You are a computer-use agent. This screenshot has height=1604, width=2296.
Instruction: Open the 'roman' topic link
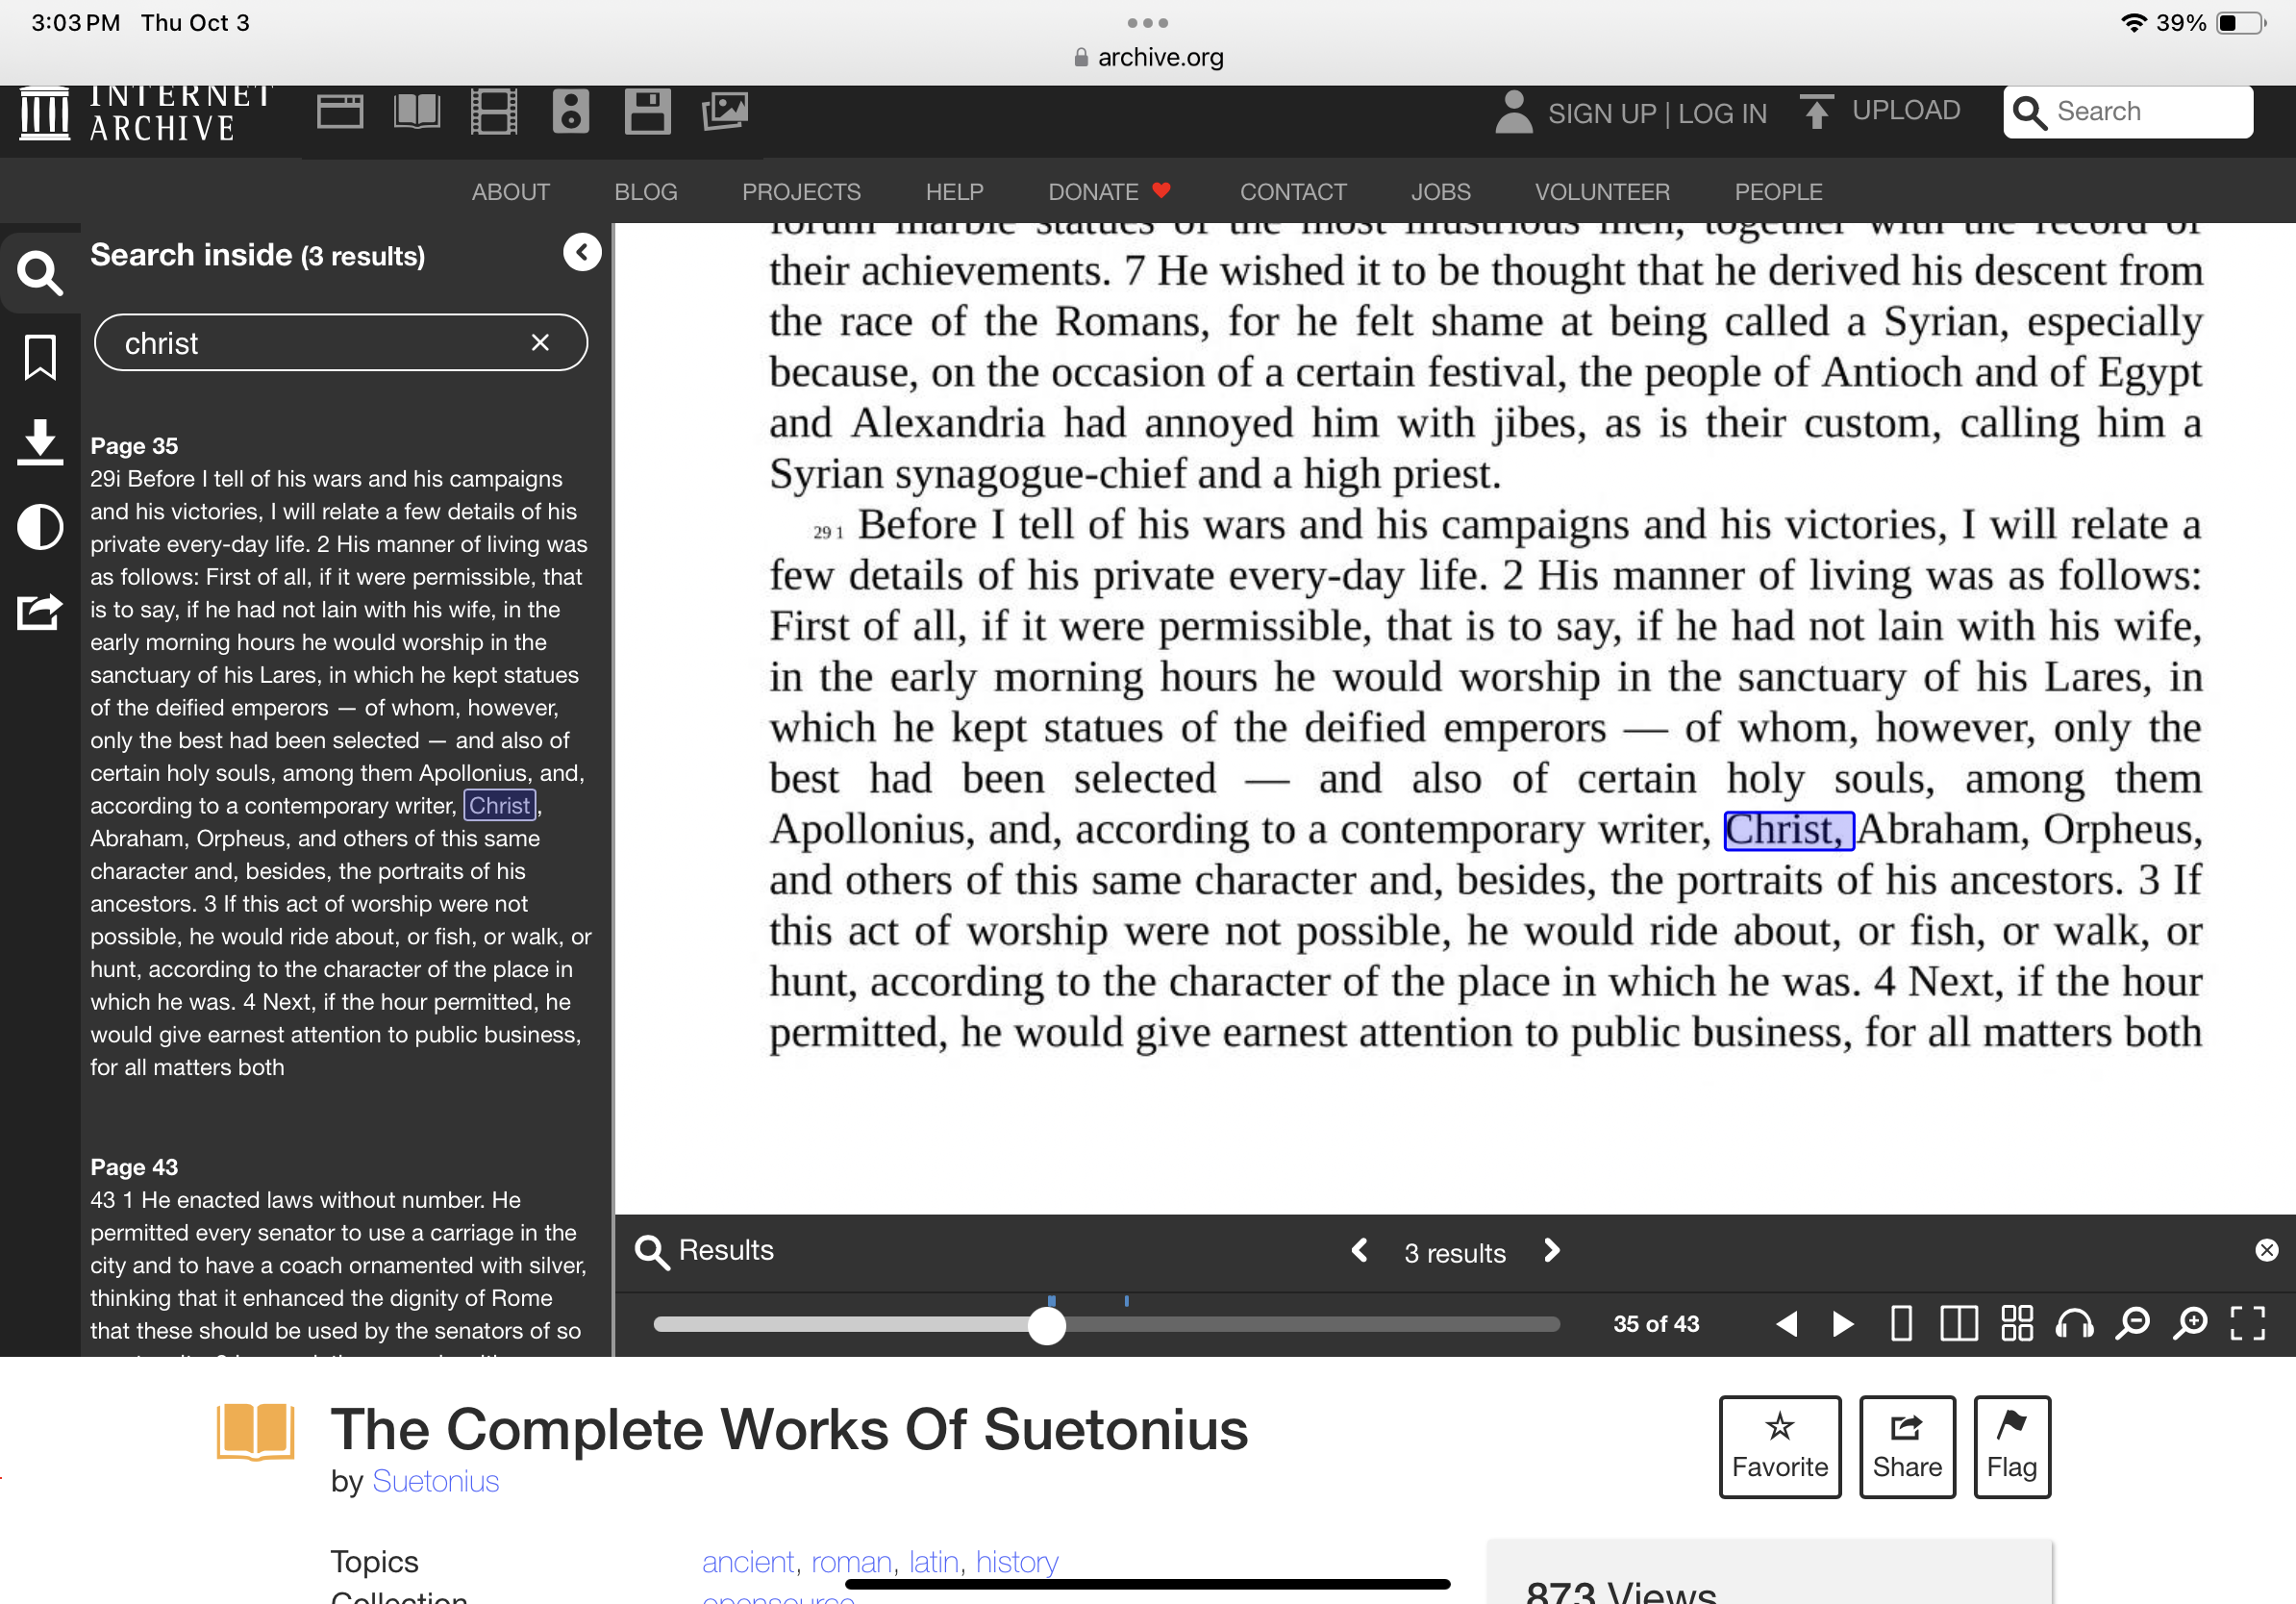click(x=851, y=1562)
